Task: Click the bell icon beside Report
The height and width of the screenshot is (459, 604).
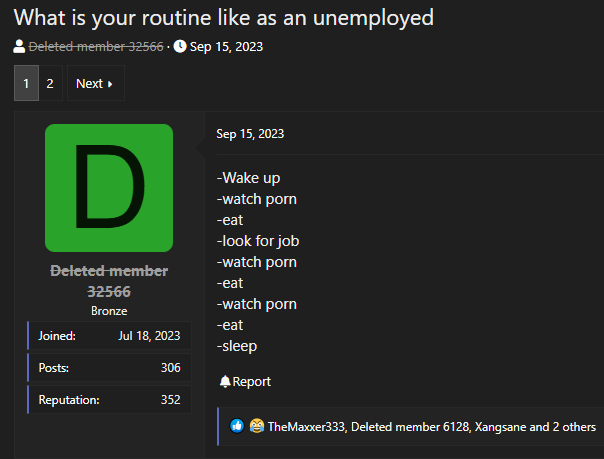Action: (x=225, y=381)
